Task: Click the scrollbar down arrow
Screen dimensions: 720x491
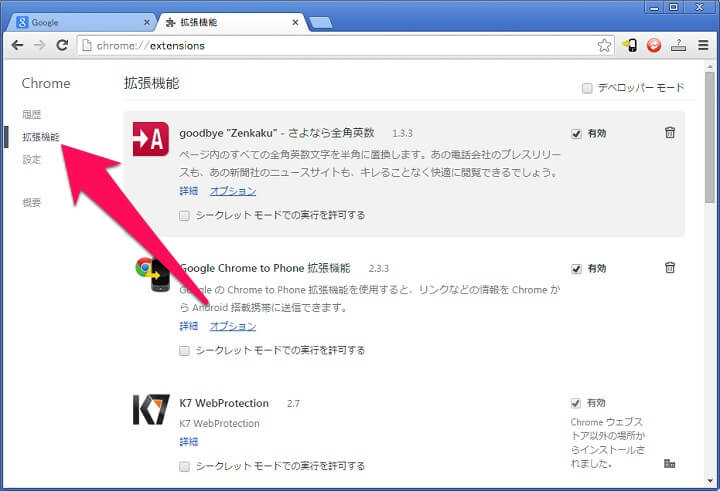Action: [710, 481]
